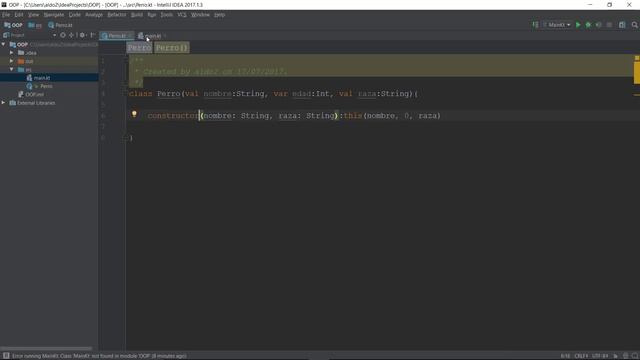Open the VCS menu
Viewport: 640px width, 360px height.
(182, 15)
